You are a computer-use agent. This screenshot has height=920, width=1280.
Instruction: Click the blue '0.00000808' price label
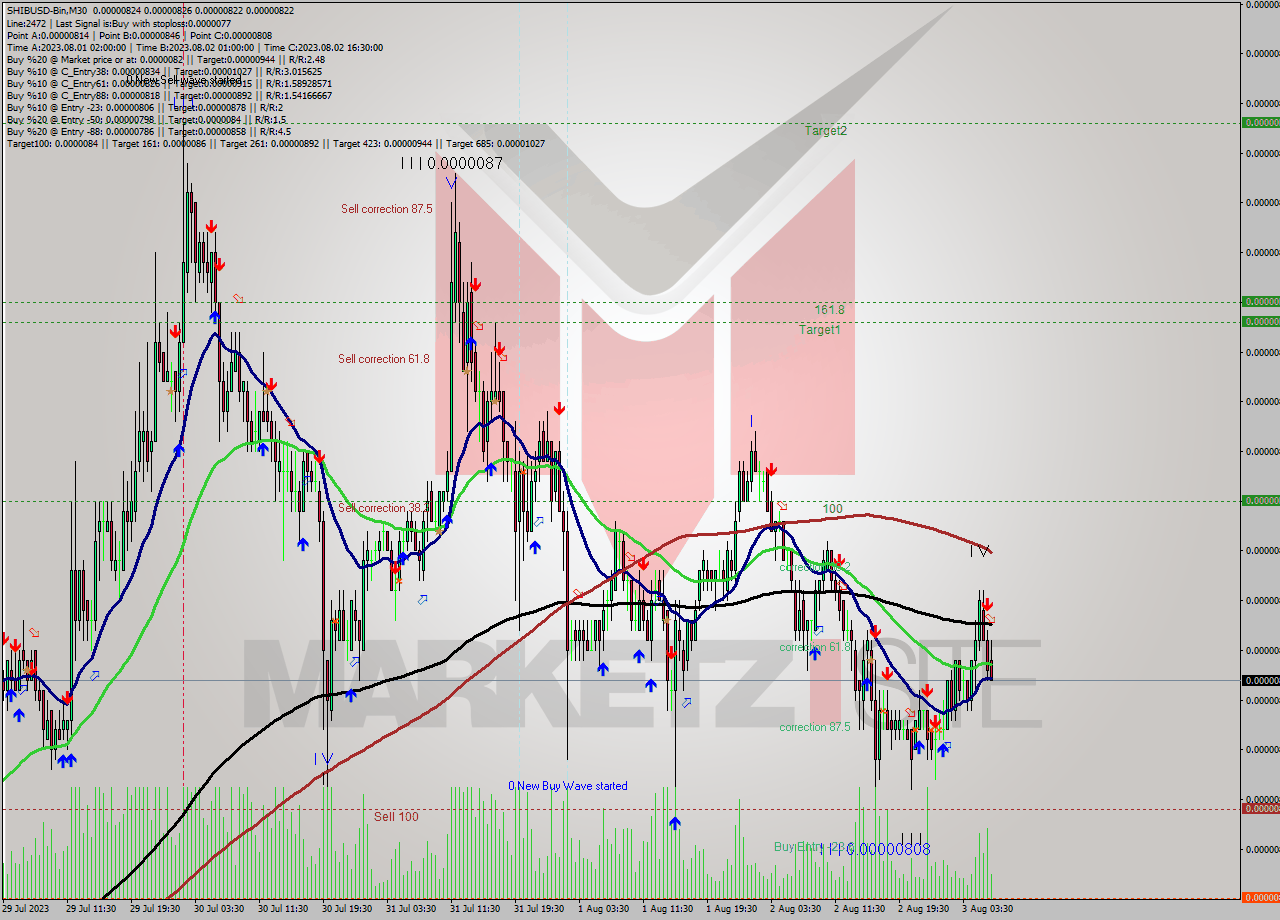[890, 849]
